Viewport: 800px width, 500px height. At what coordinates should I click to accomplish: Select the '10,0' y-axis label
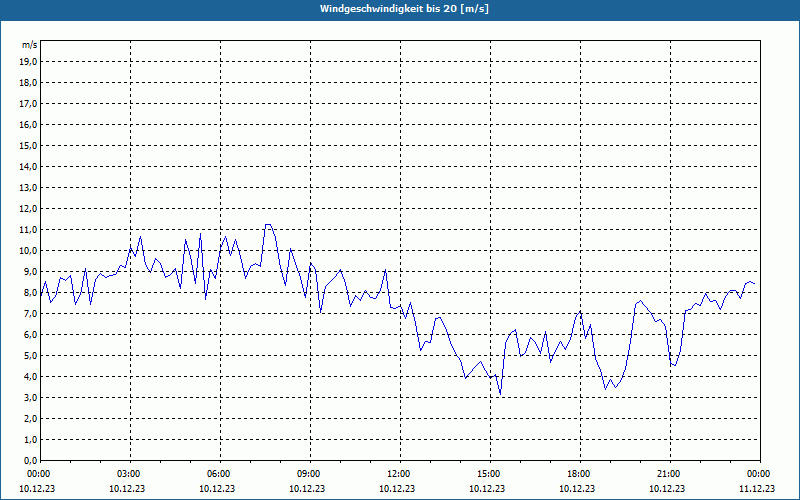(x=28, y=251)
